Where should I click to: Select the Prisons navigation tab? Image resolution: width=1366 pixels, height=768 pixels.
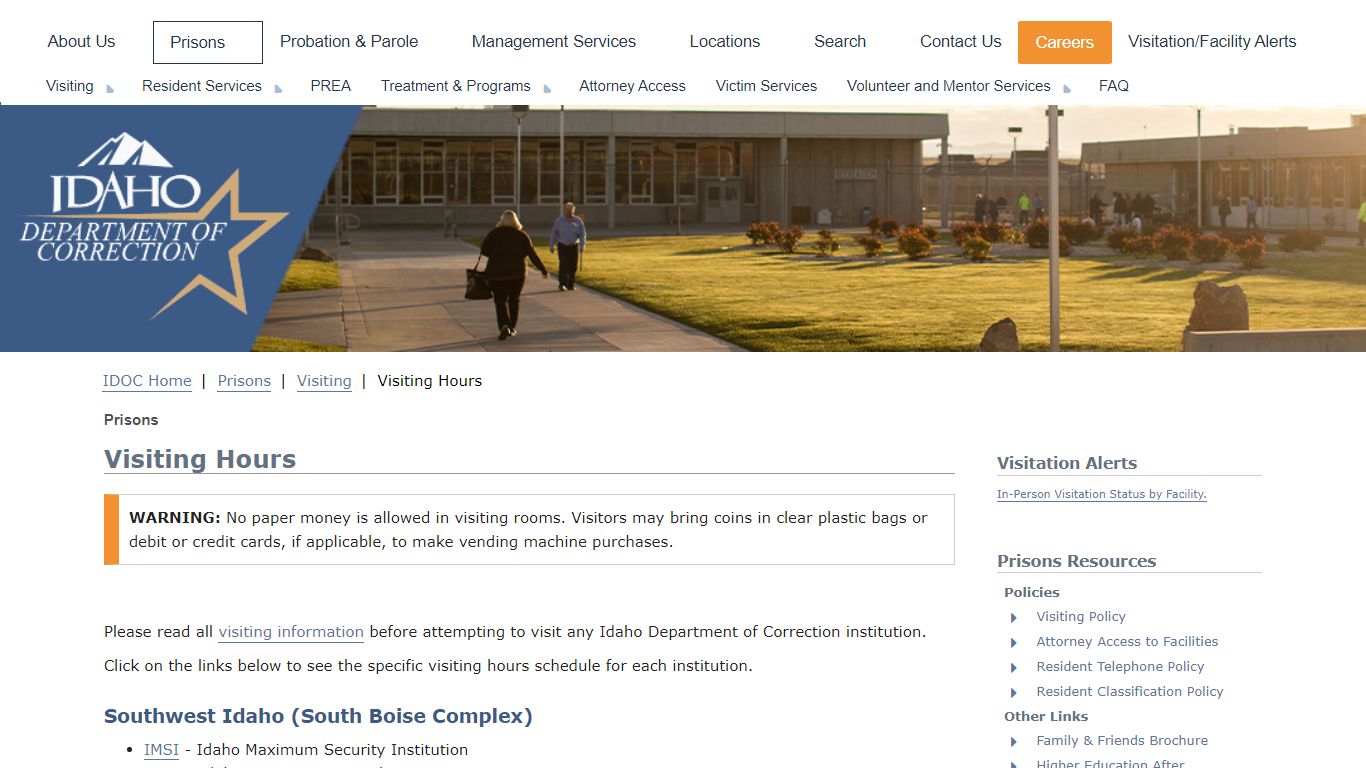pyautogui.click(x=207, y=42)
